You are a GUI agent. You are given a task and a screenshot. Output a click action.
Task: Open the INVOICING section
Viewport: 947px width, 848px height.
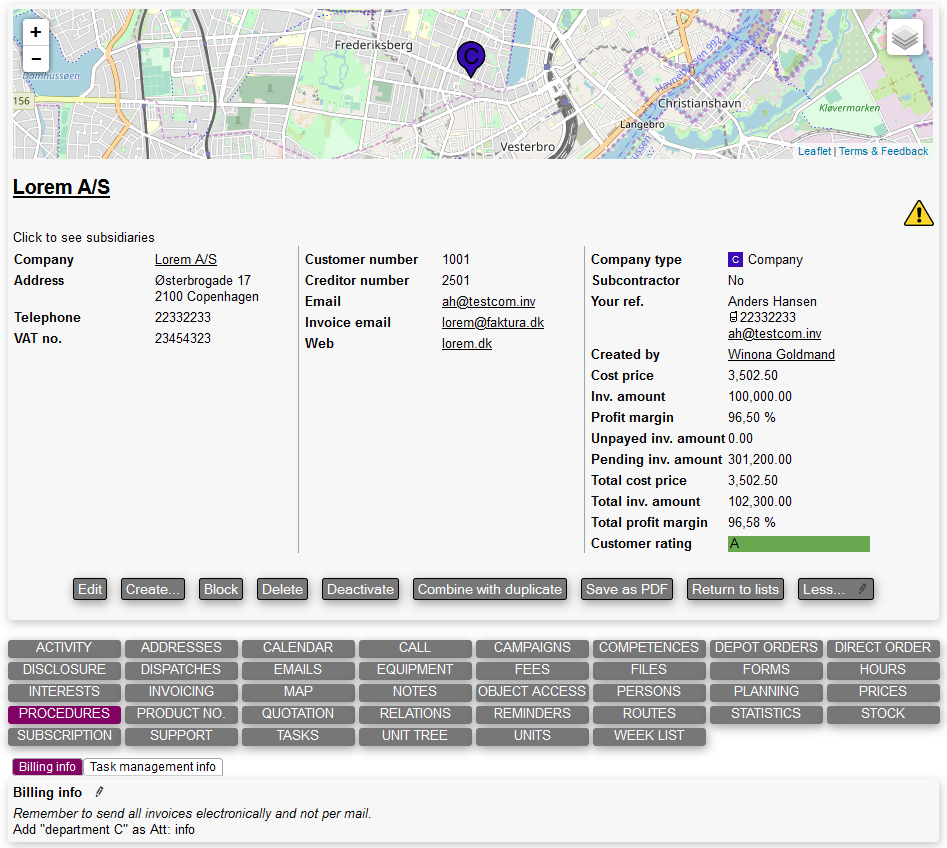pos(181,692)
